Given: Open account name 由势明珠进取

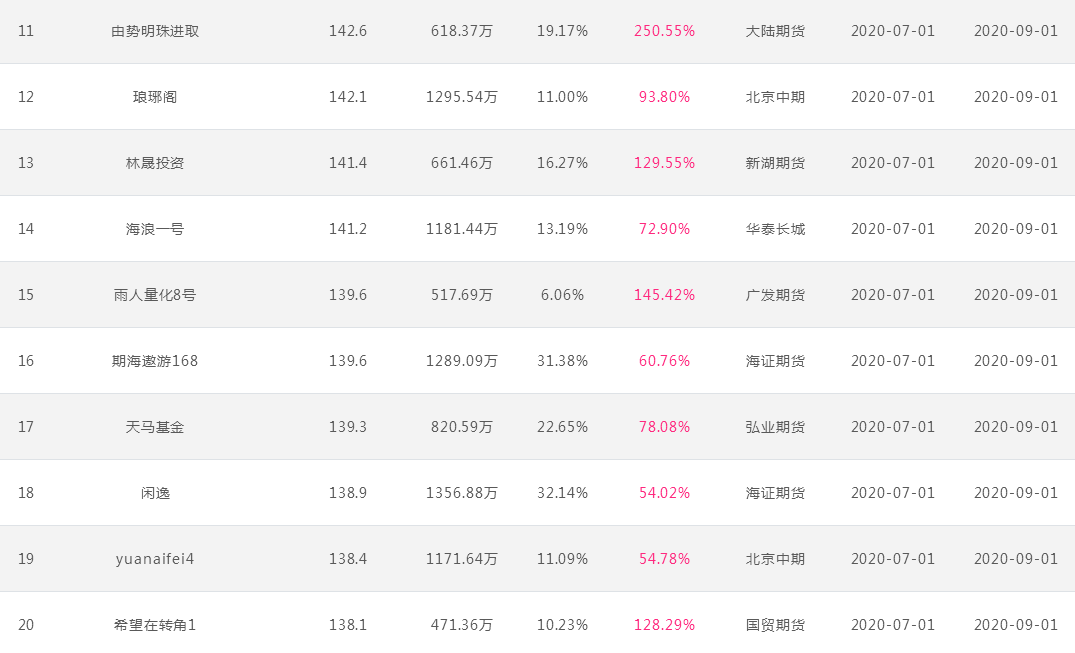Looking at the screenshot, I should pyautogui.click(x=155, y=31).
